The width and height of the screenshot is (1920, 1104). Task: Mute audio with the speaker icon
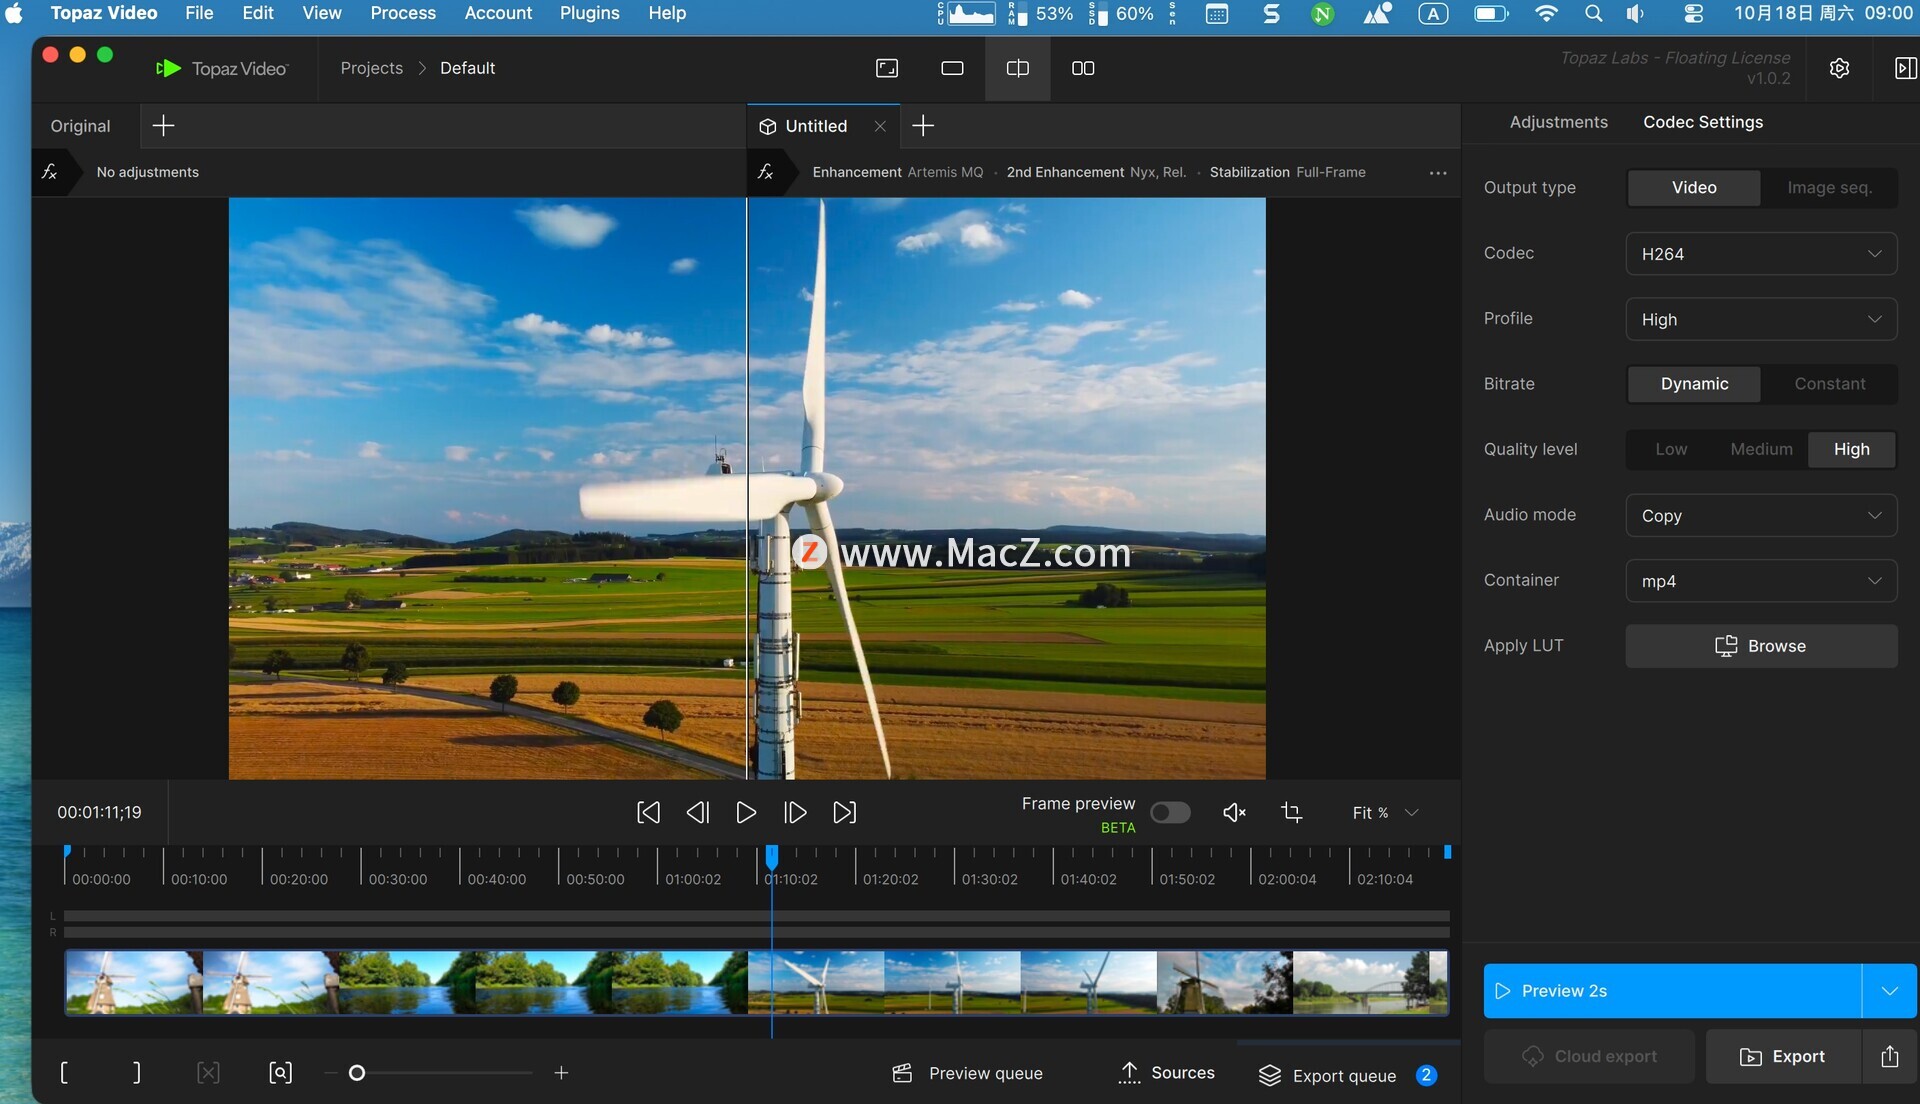(1234, 813)
